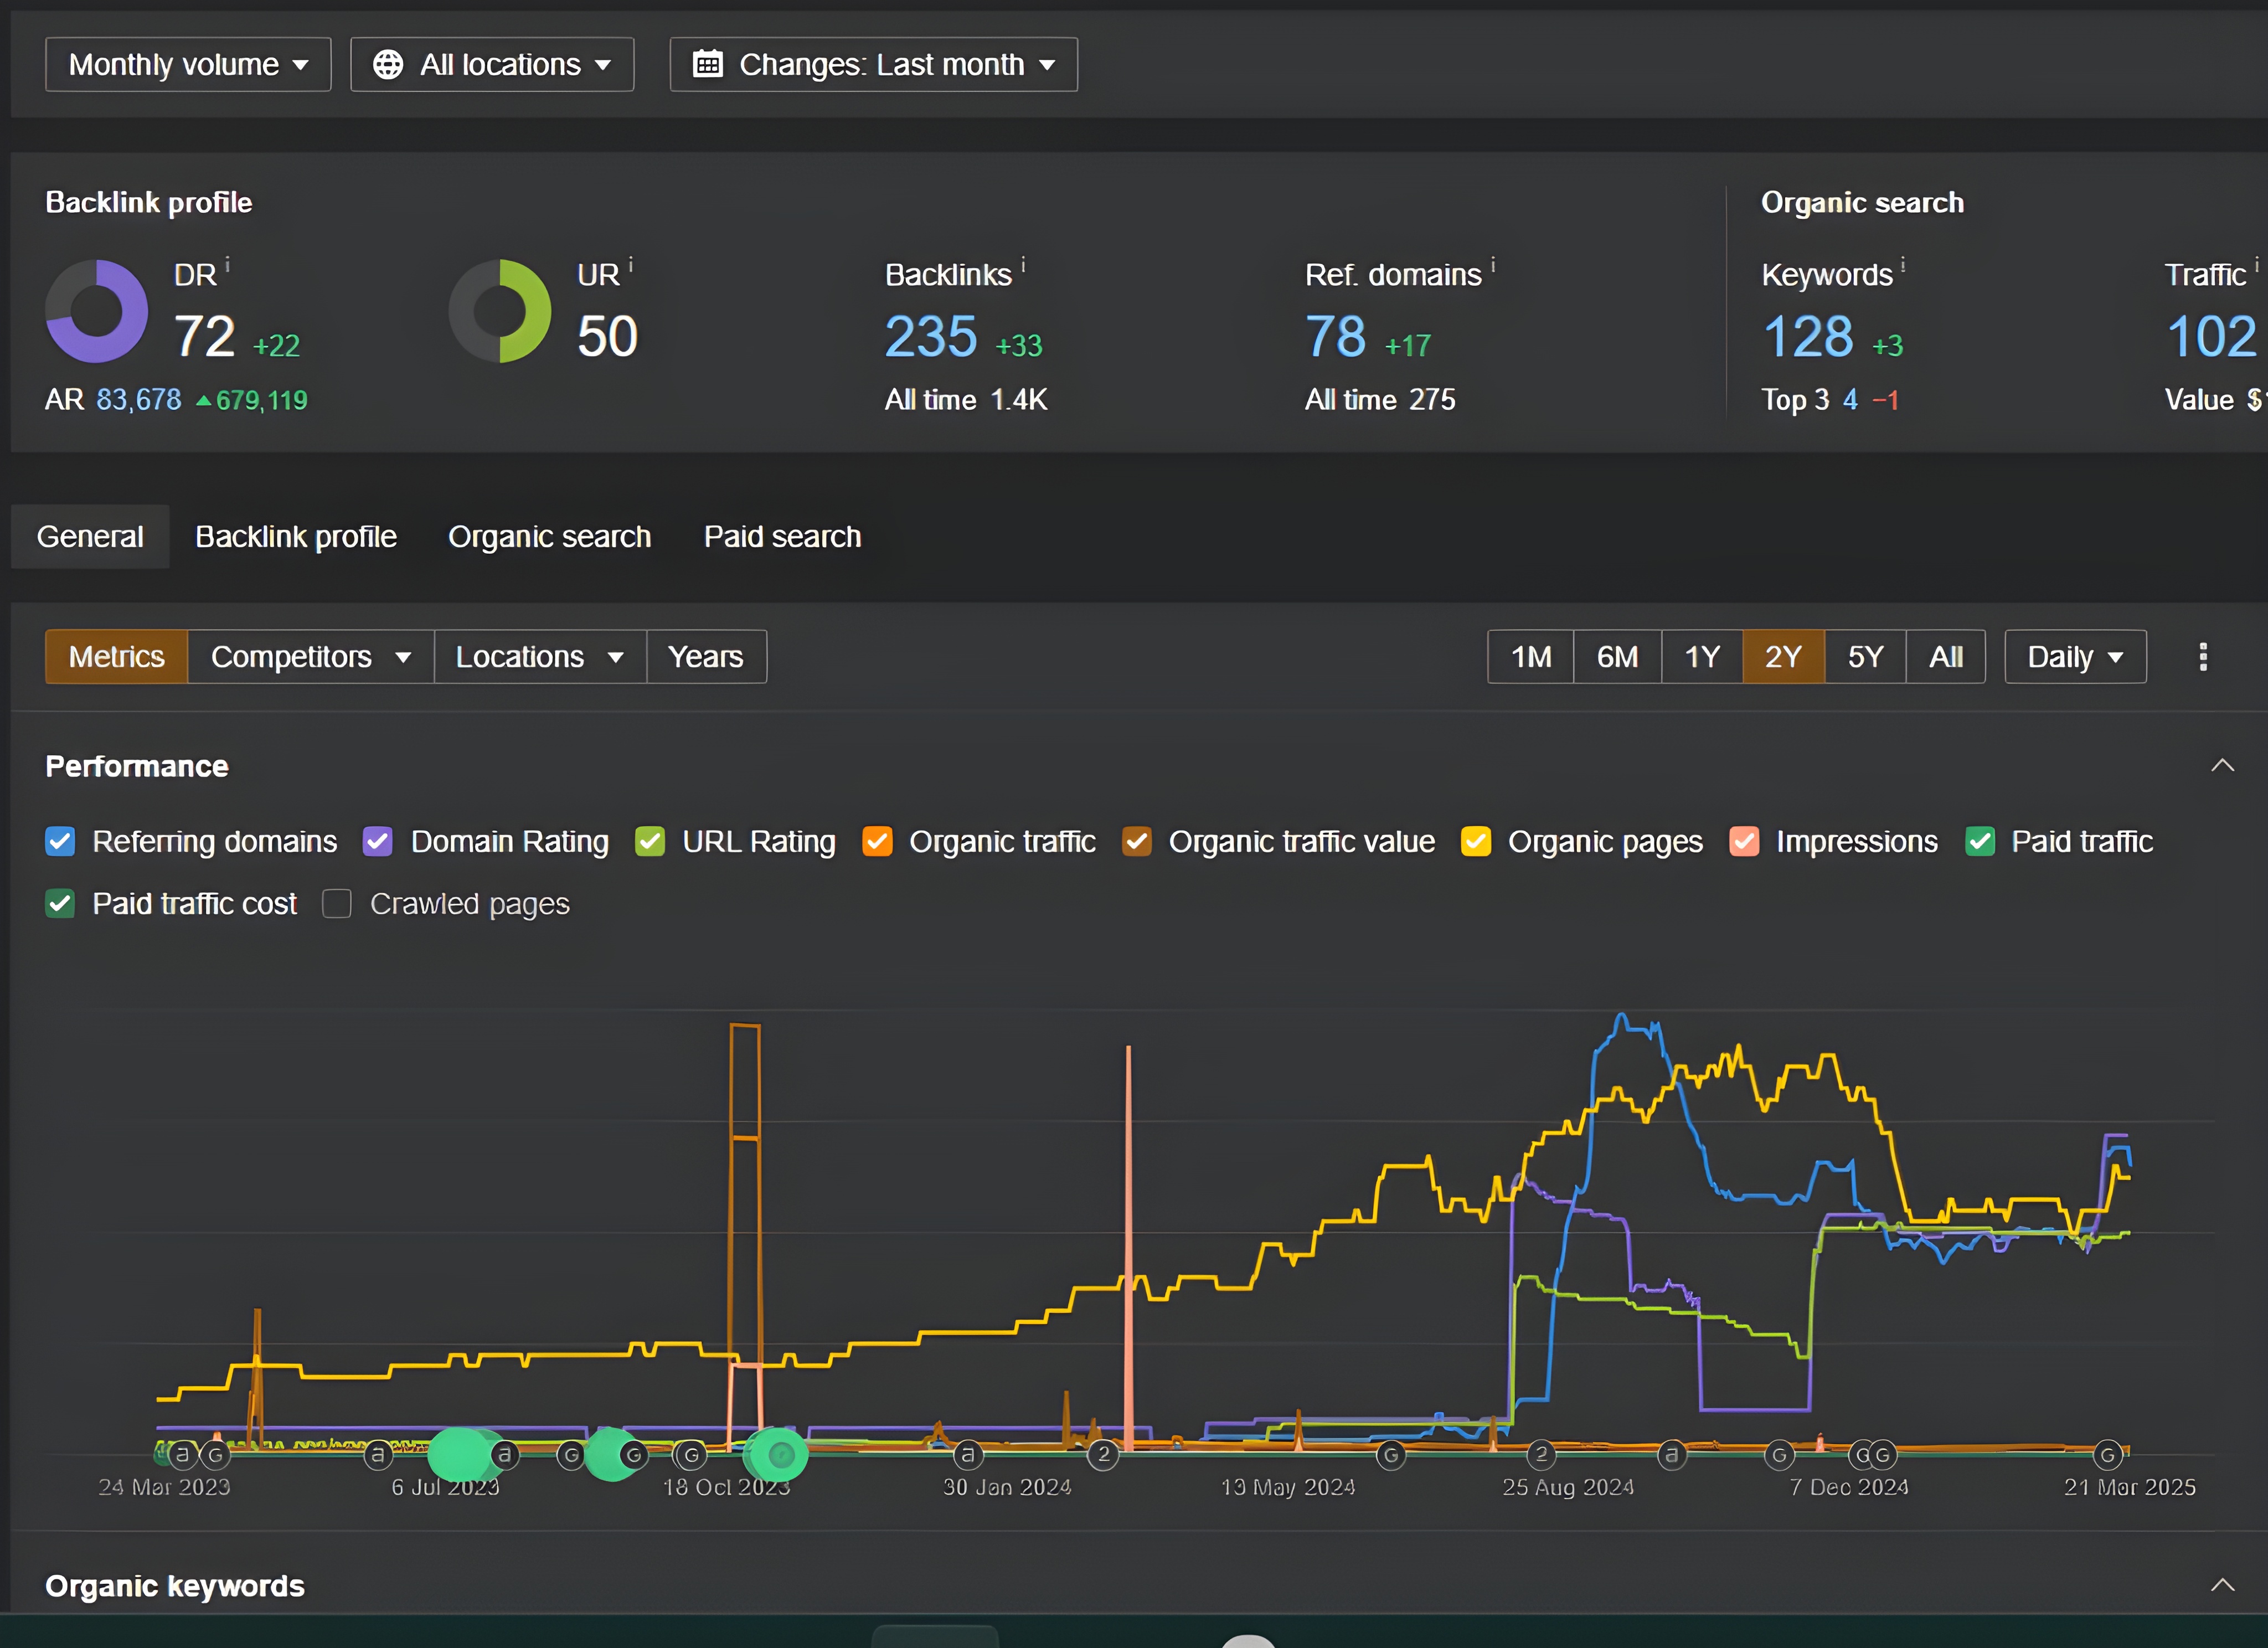This screenshot has width=2268, height=1648.
Task: Click the marker 2 near 30 Jan 2024
Action: click(x=1103, y=1454)
